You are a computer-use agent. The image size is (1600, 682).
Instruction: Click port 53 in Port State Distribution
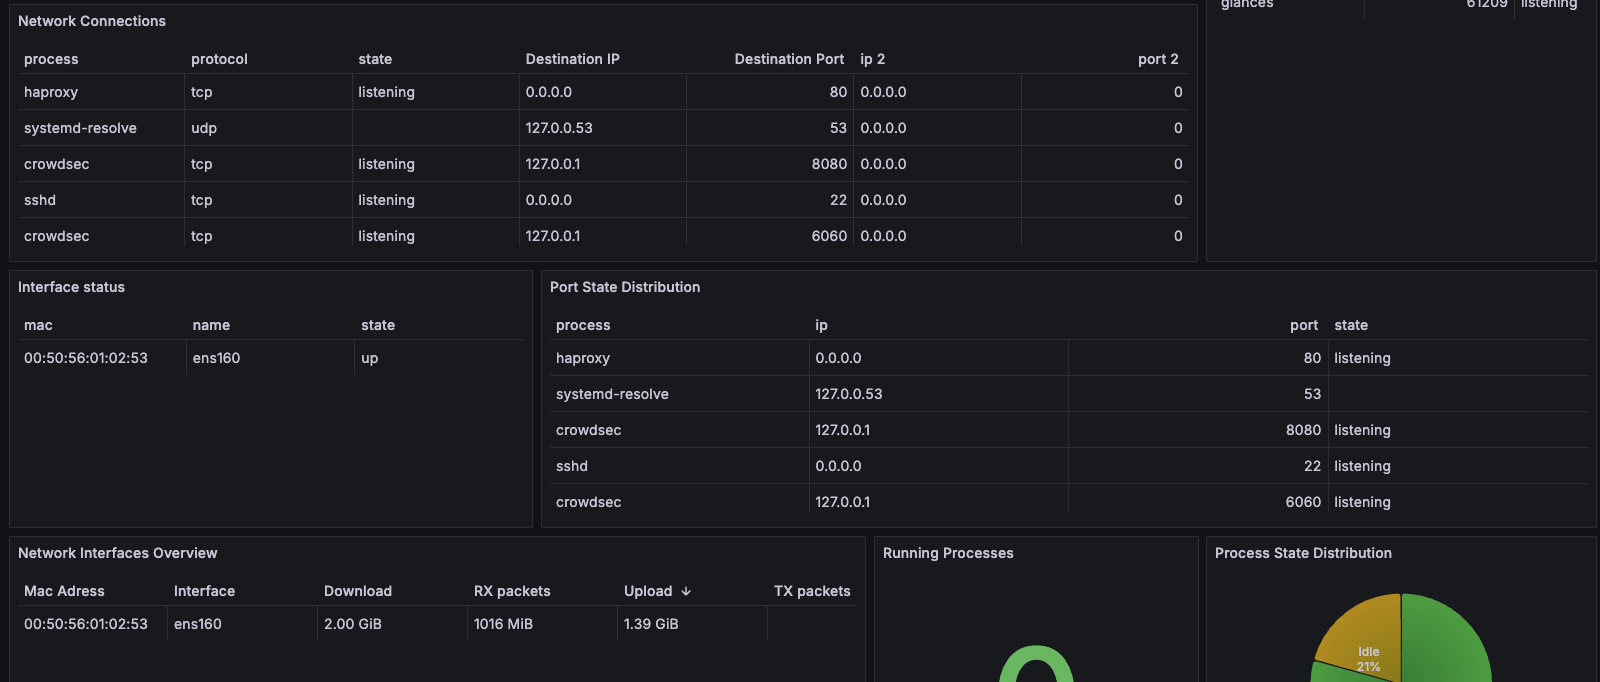tap(1312, 394)
